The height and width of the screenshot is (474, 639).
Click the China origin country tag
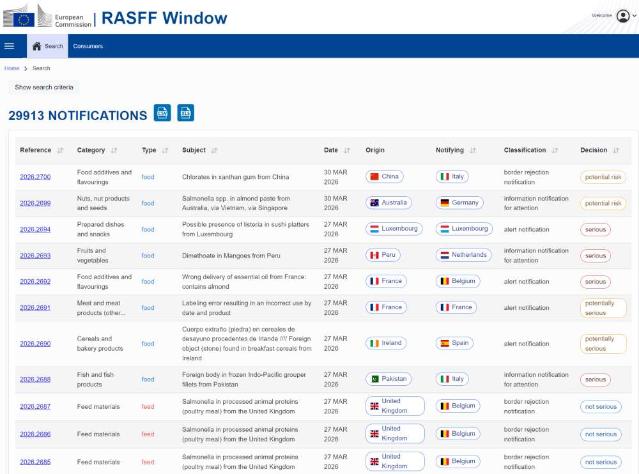click(x=384, y=177)
